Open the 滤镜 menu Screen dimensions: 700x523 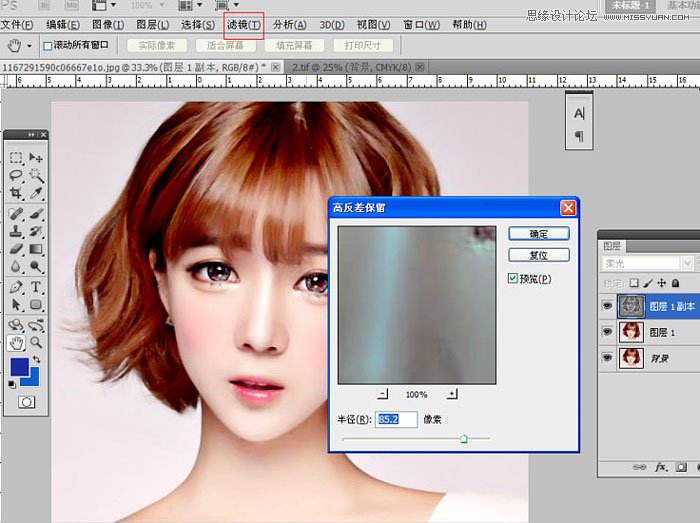[243, 24]
